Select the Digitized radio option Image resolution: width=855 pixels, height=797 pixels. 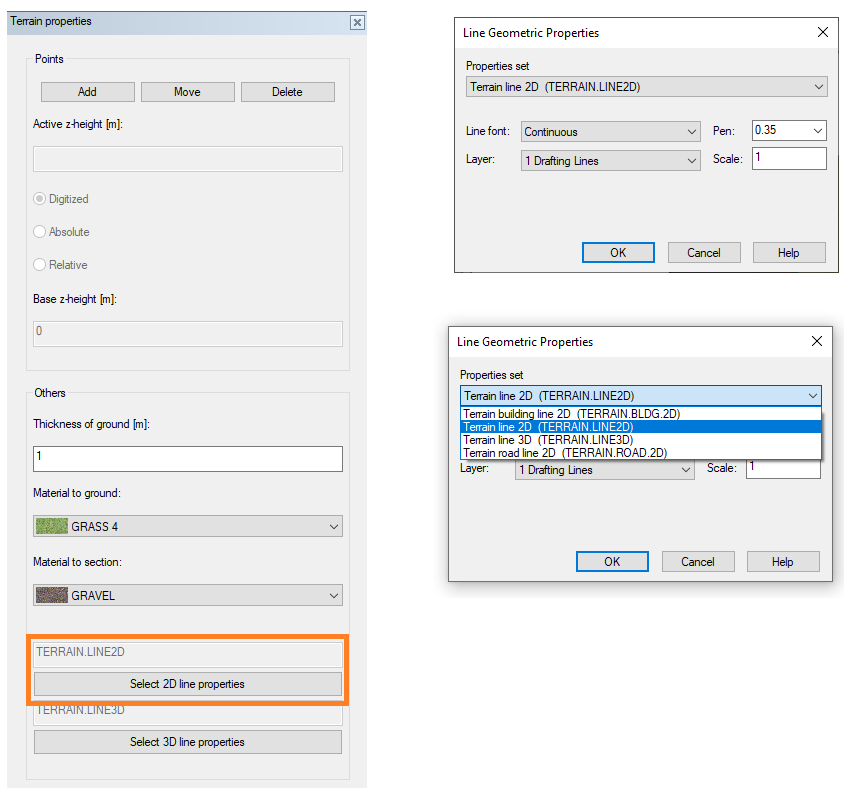pos(41,199)
